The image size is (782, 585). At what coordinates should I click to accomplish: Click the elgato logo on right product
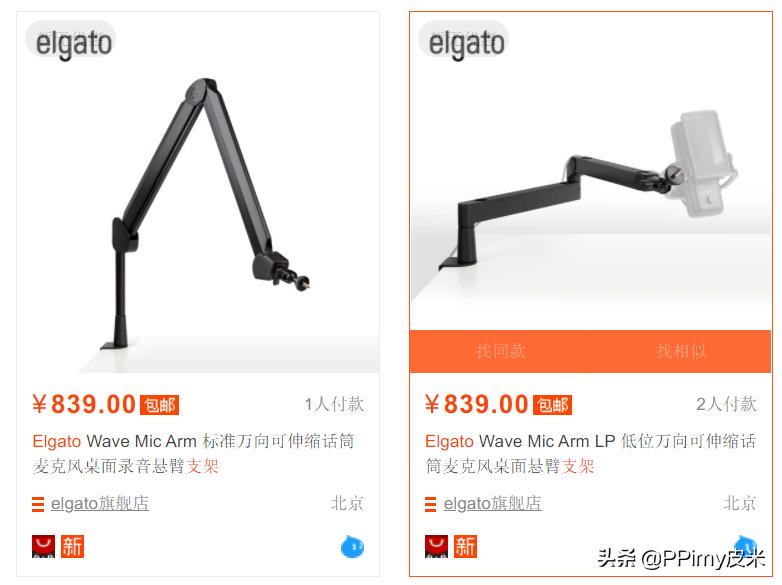463,40
